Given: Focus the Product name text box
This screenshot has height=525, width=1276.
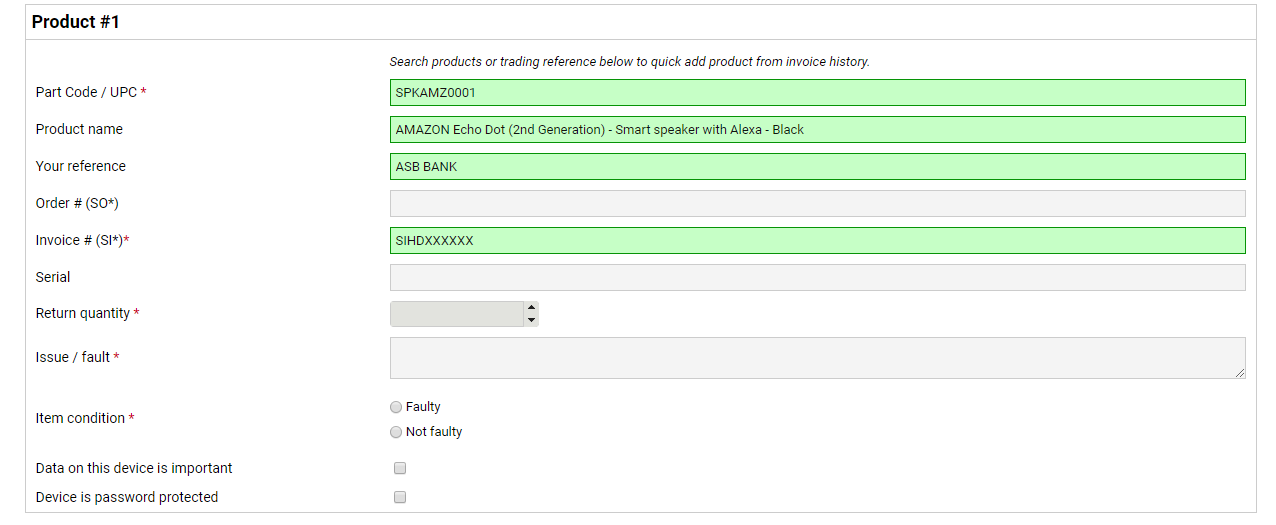Looking at the screenshot, I should (817, 130).
